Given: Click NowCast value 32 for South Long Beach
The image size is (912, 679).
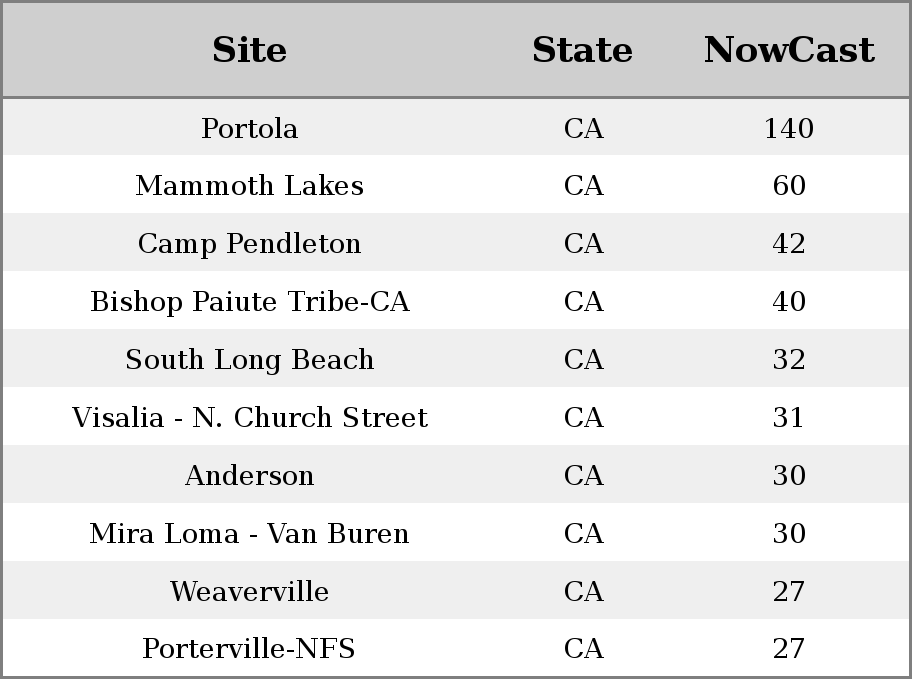Looking at the screenshot, I should coord(789,360).
